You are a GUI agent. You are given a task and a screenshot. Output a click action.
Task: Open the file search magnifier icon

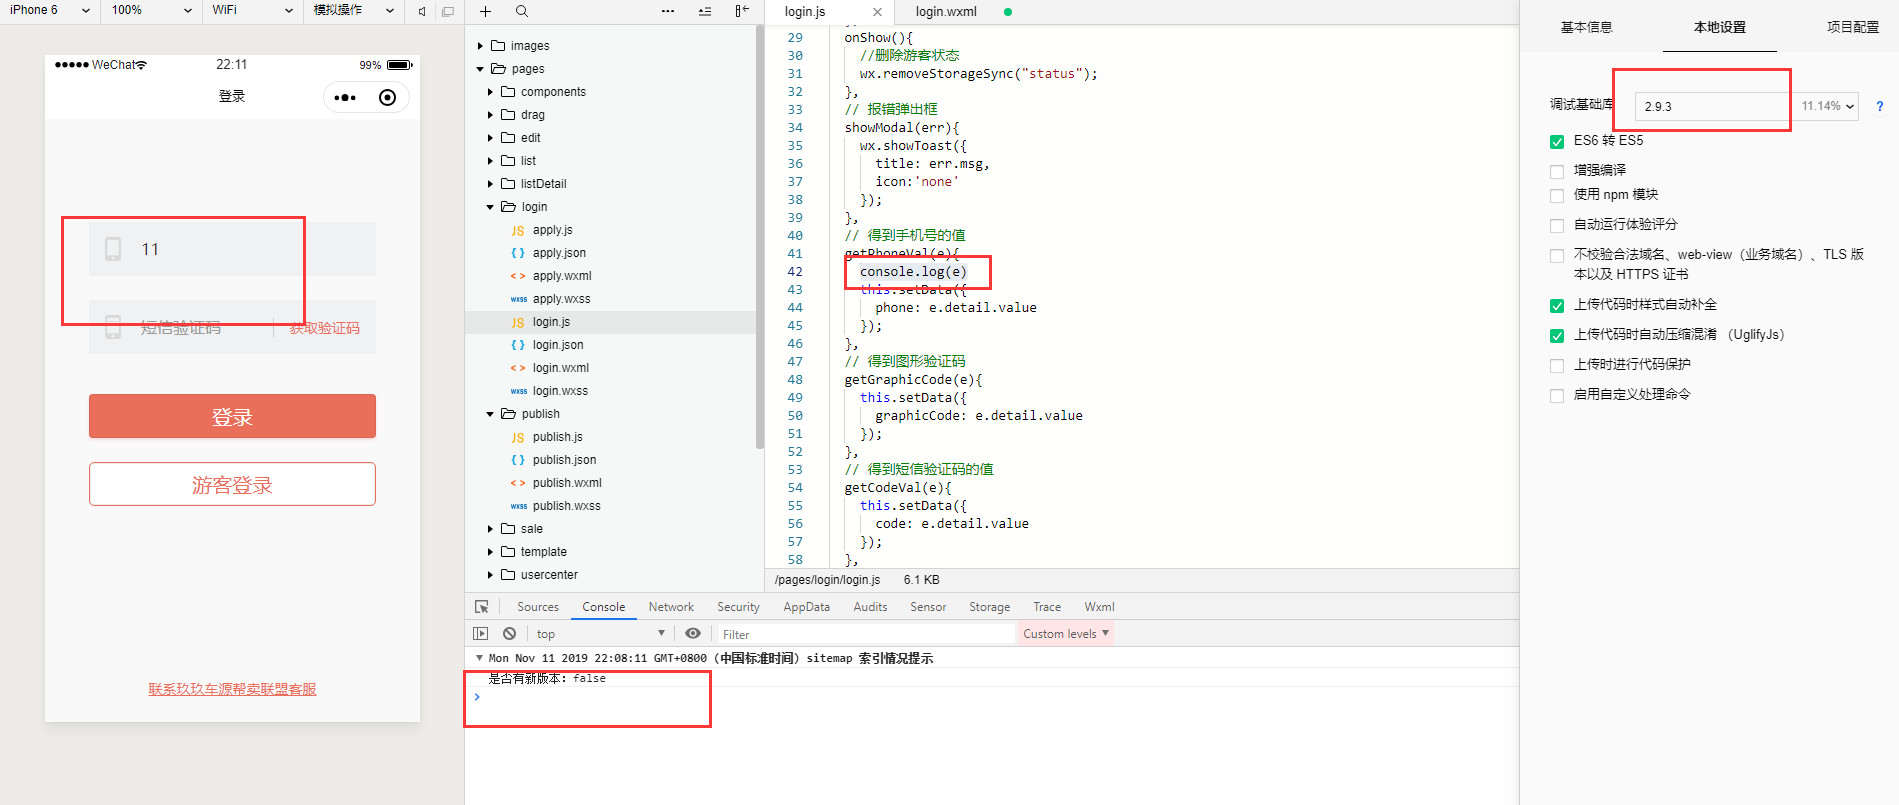coord(522,11)
